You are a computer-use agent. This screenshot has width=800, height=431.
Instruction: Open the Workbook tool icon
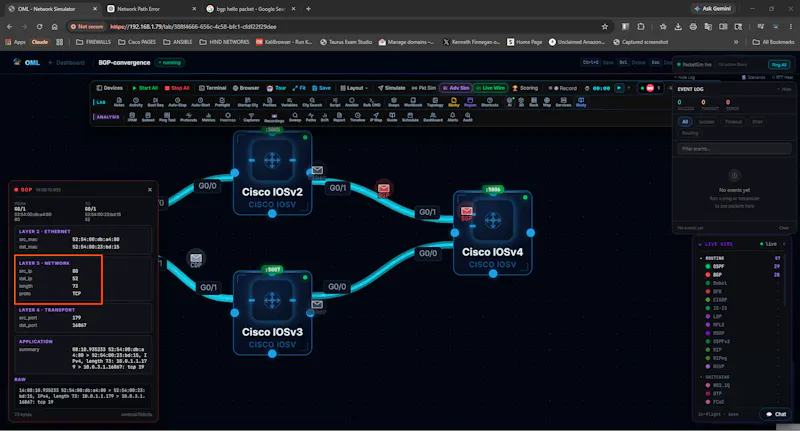click(413, 102)
